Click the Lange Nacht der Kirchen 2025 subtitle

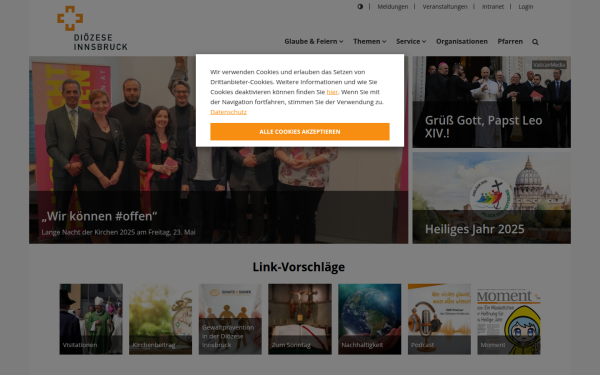[x=119, y=232]
